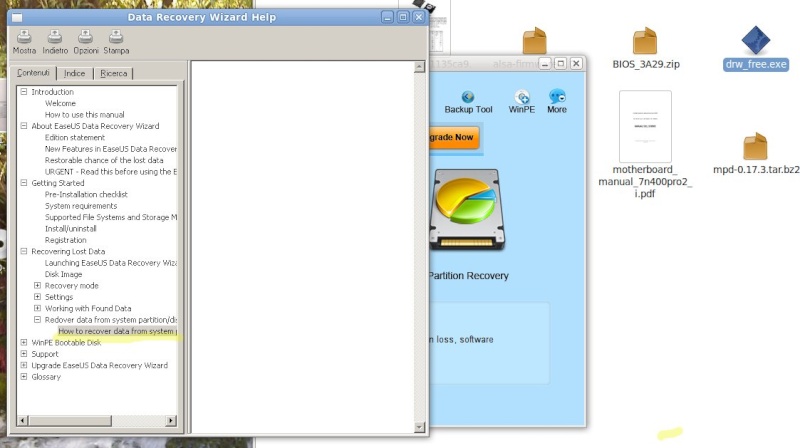800x448 pixels.
Task: Collapse Recover data from system partition node
Action: (x=37, y=319)
